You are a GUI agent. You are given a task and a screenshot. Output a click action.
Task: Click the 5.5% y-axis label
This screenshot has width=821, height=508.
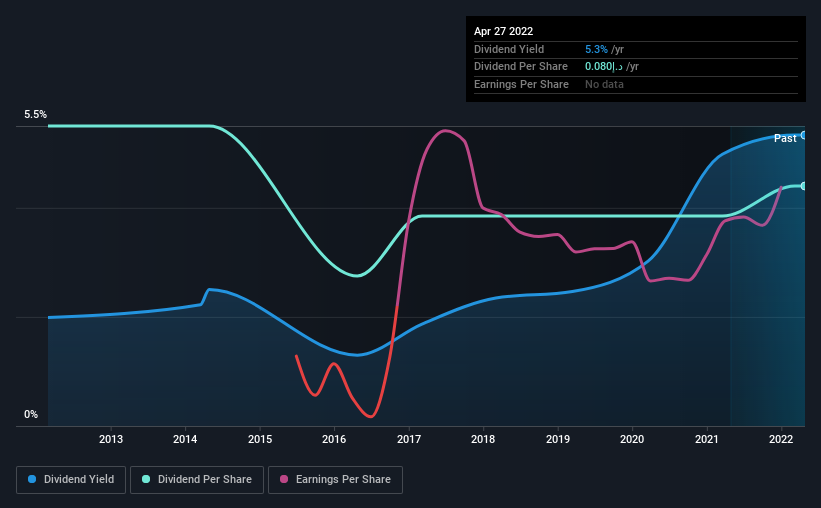click(x=35, y=114)
